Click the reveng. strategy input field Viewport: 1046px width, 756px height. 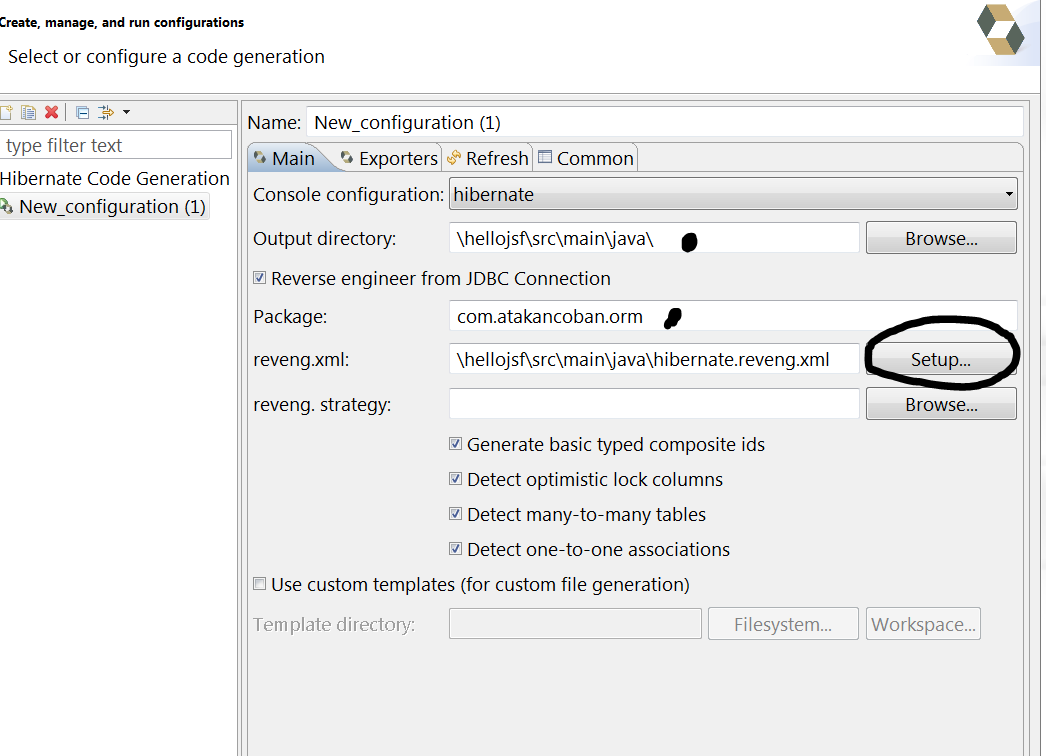[x=654, y=404]
